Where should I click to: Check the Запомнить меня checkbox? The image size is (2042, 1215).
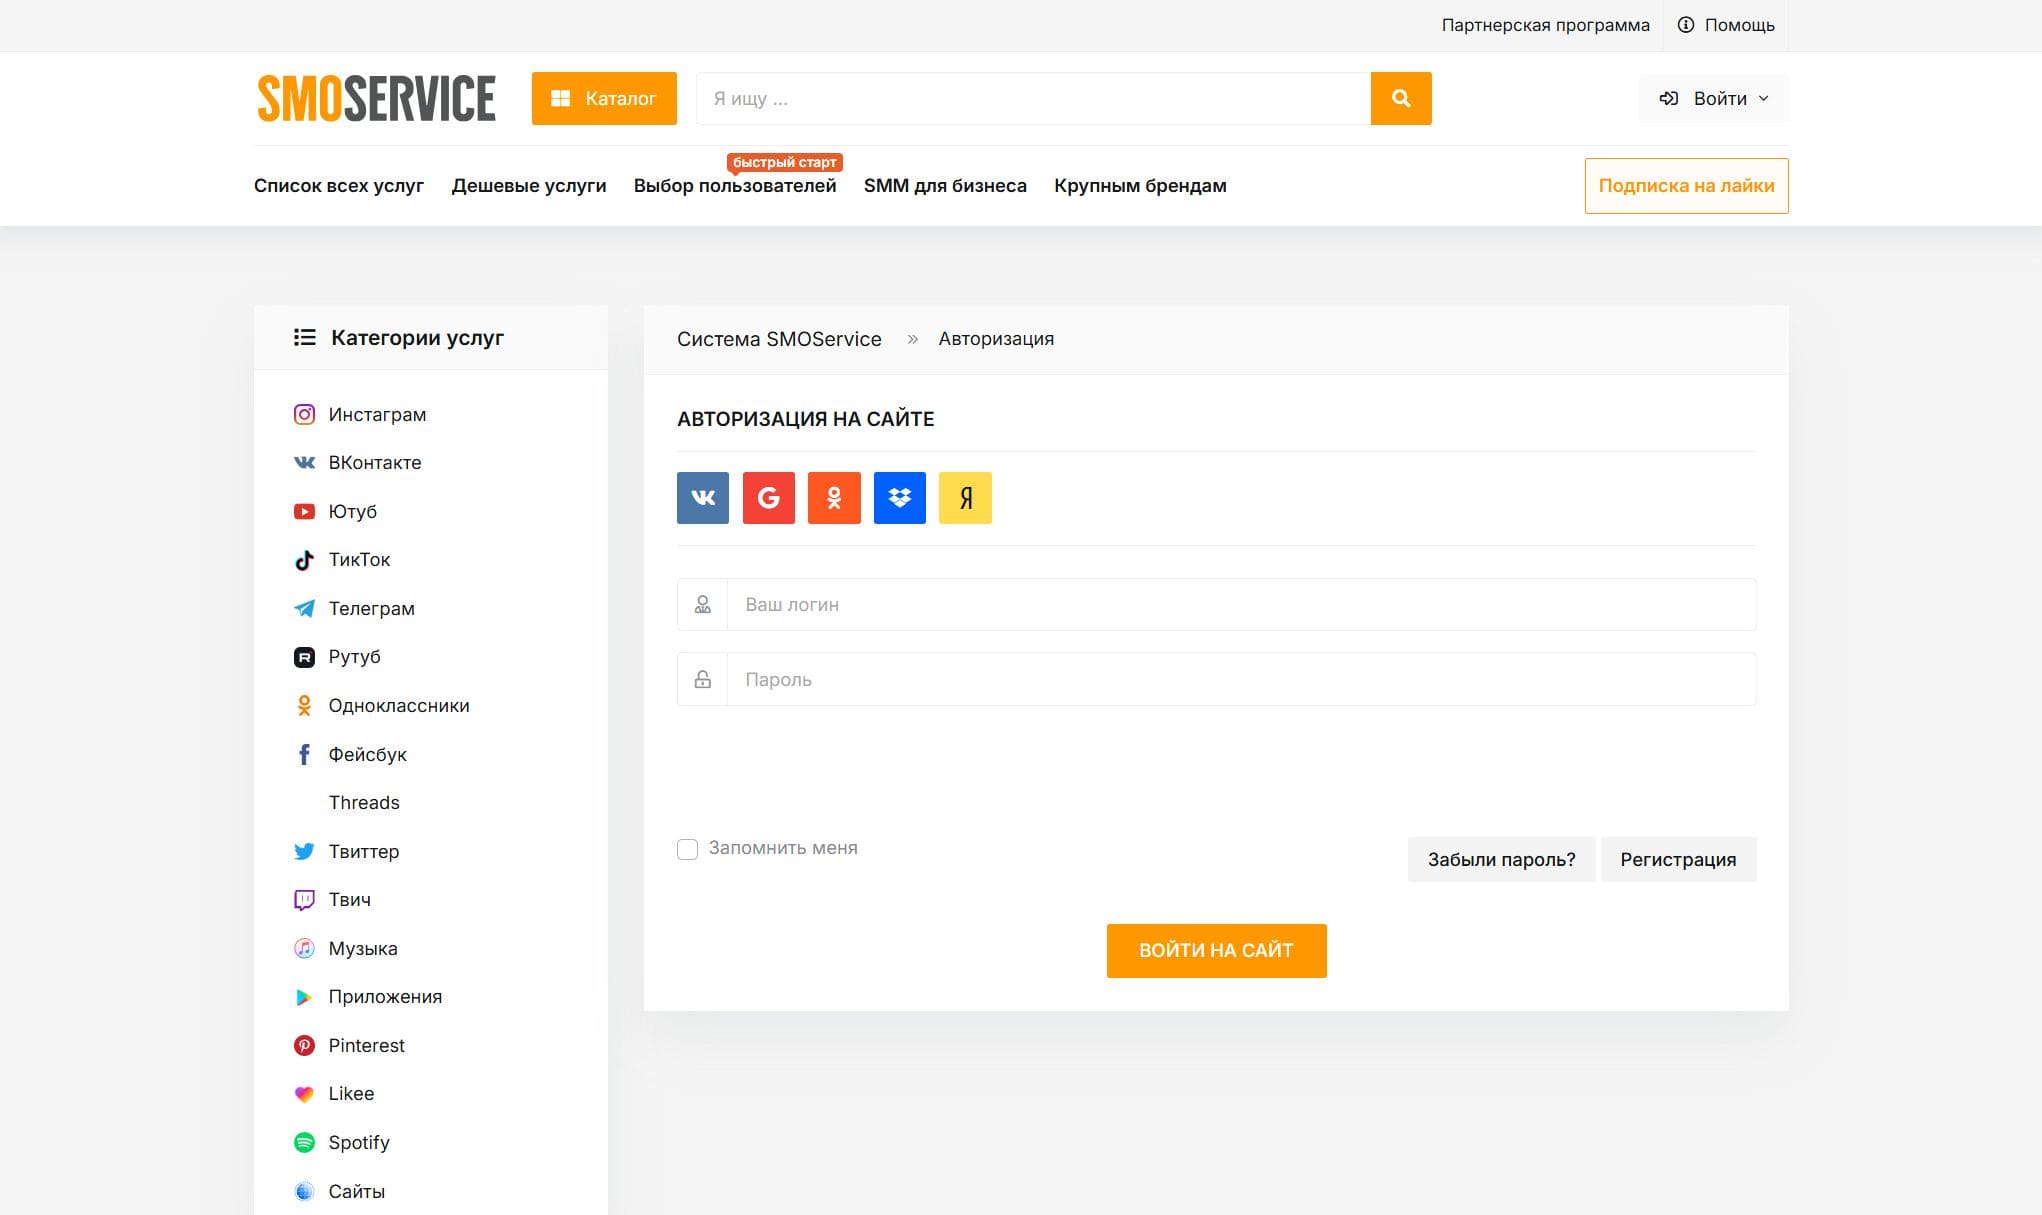point(687,849)
